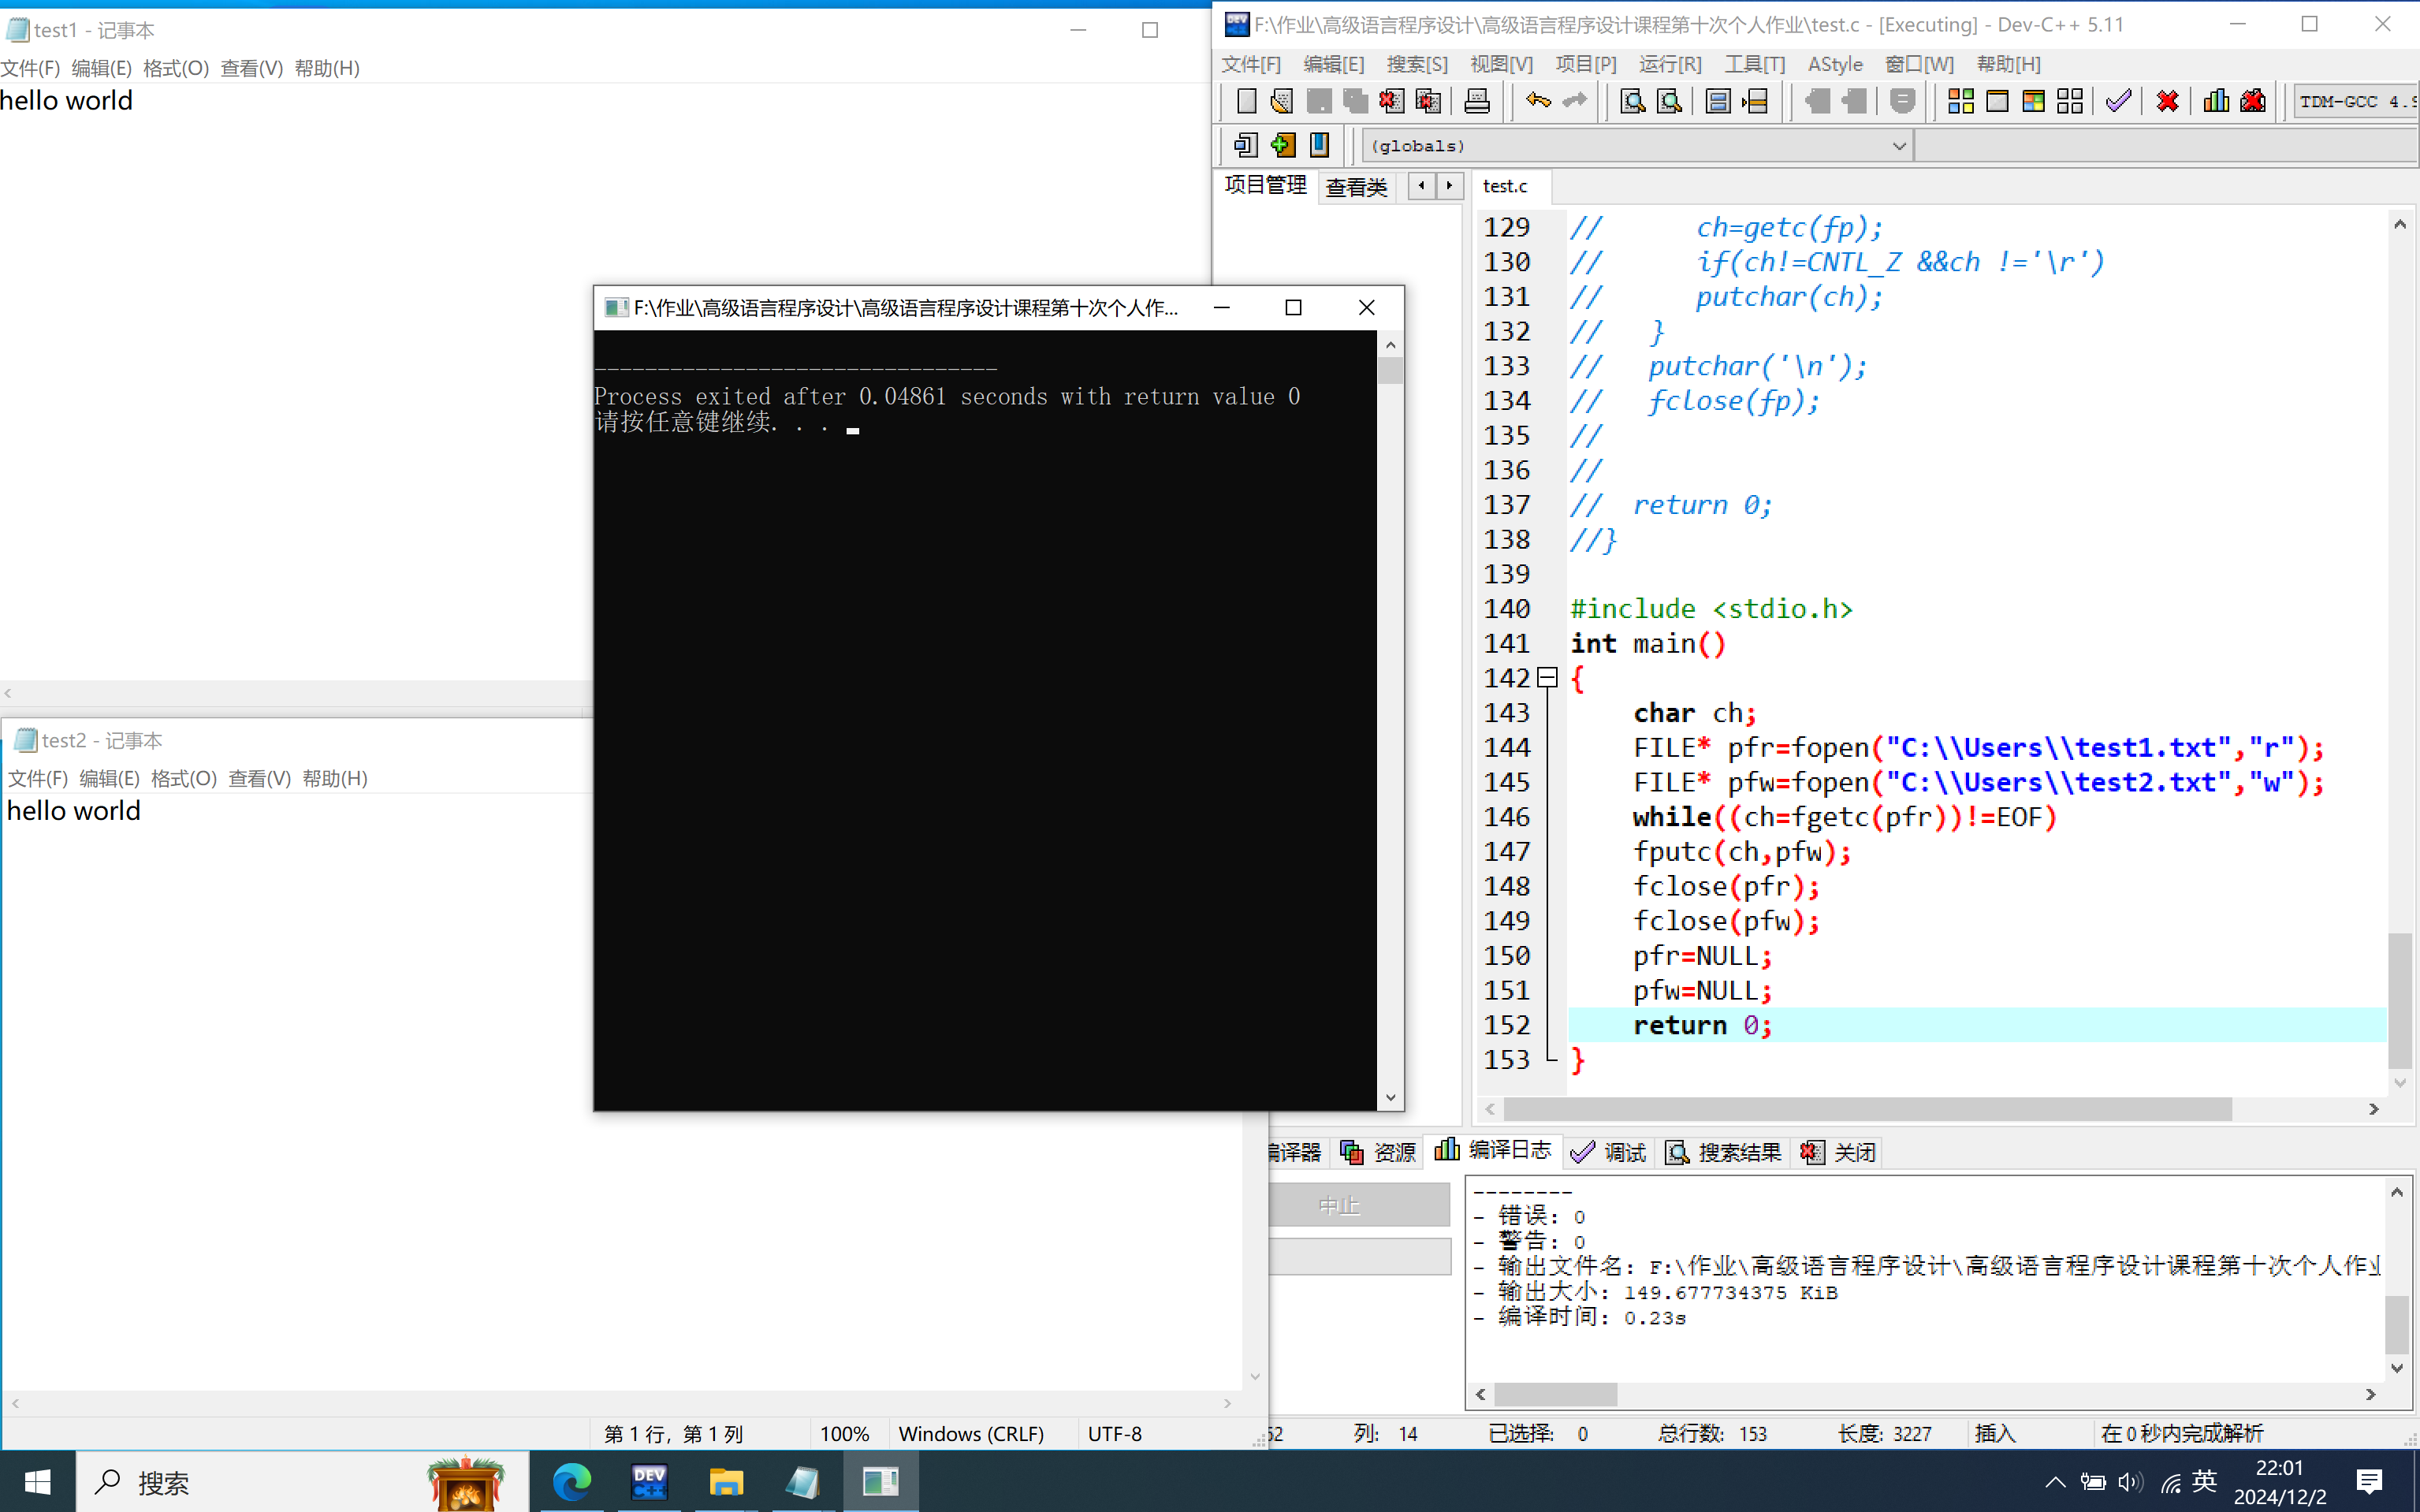Switch to the 查看类 tab
The height and width of the screenshot is (1512, 2420).
[x=1355, y=187]
